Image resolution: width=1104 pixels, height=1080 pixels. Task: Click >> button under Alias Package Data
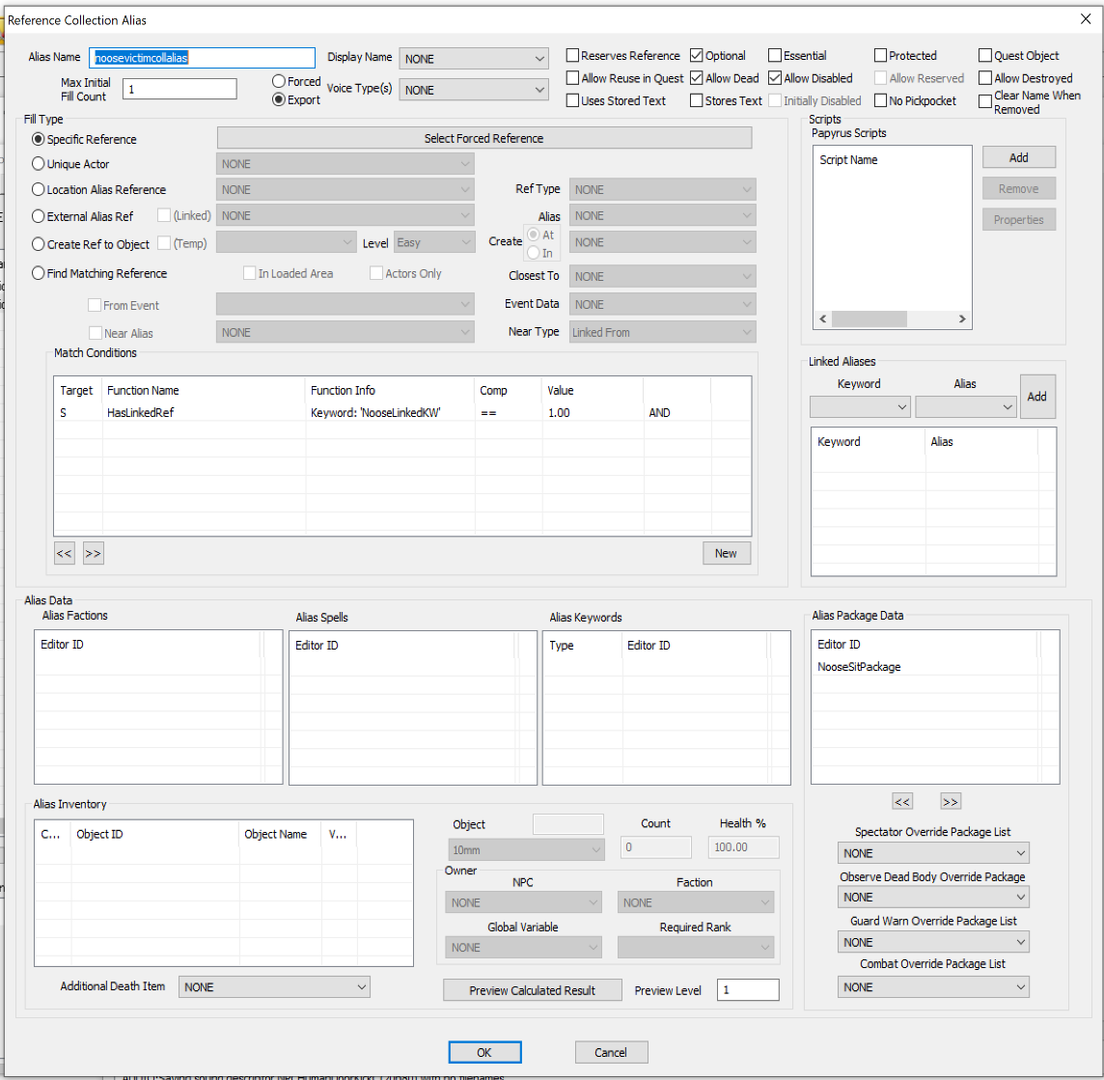(x=951, y=801)
